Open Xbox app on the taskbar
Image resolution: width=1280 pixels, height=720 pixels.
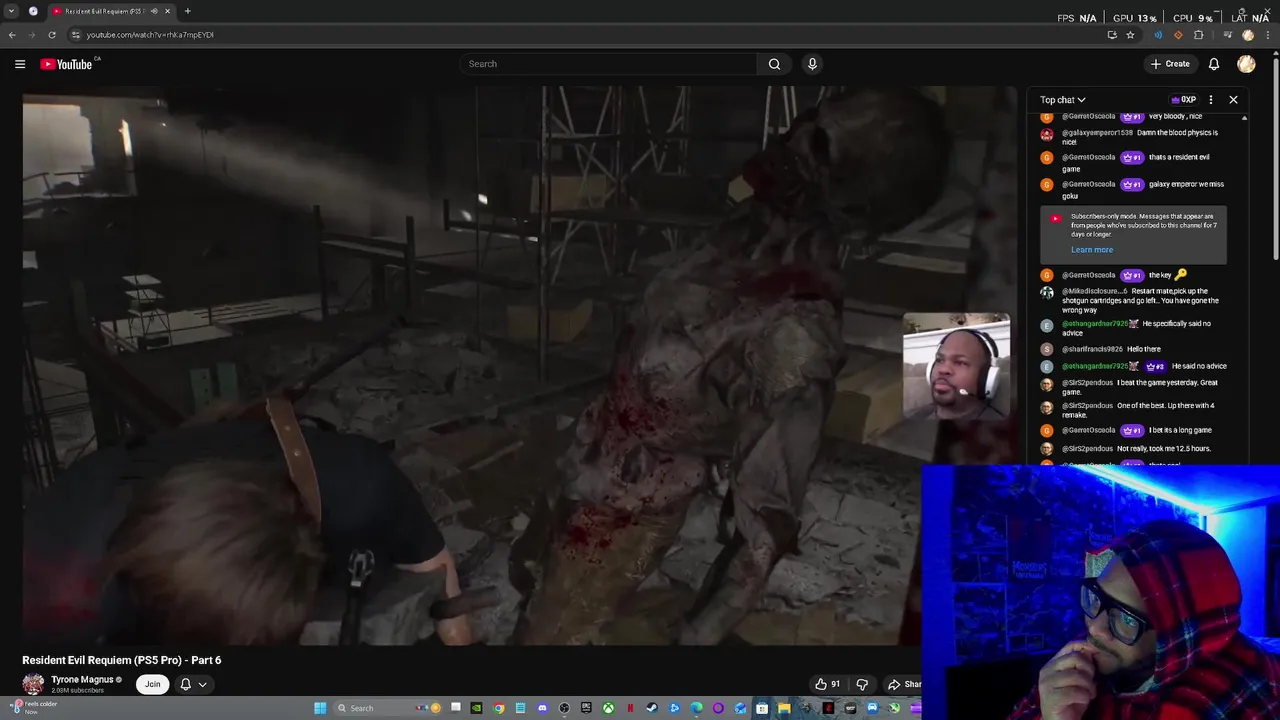608,708
